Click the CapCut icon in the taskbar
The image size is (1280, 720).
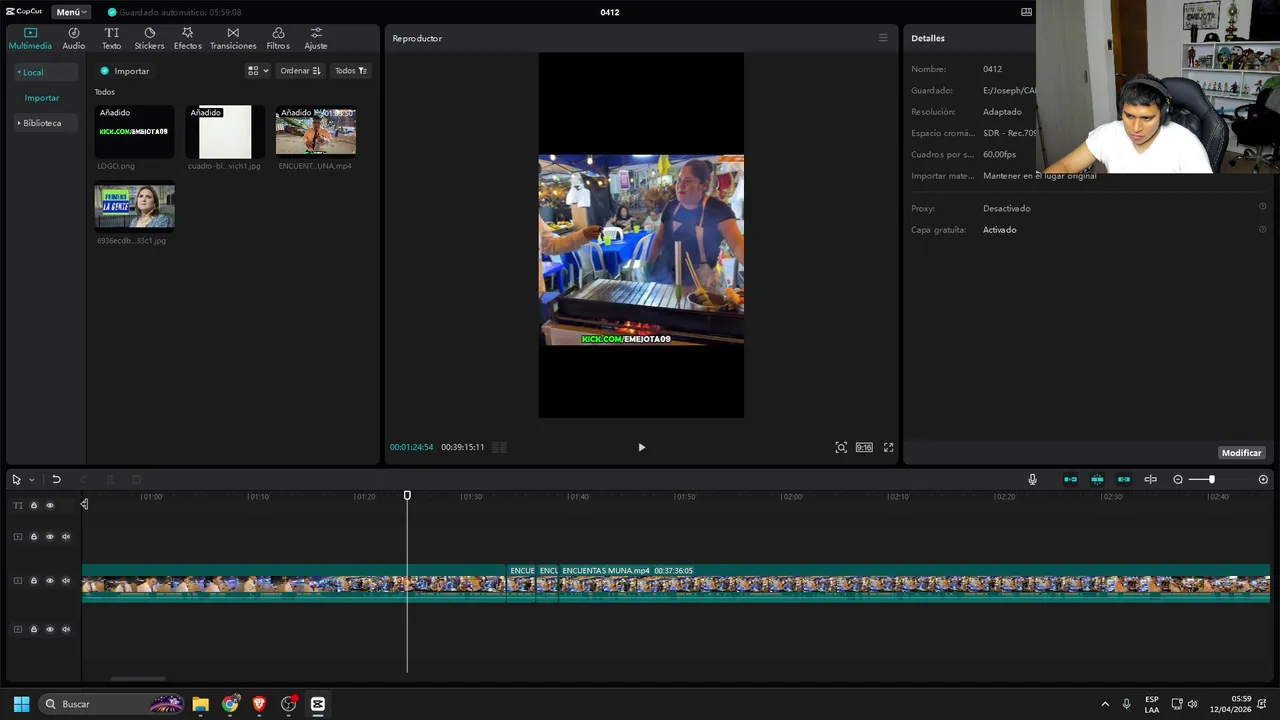click(318, 704)
